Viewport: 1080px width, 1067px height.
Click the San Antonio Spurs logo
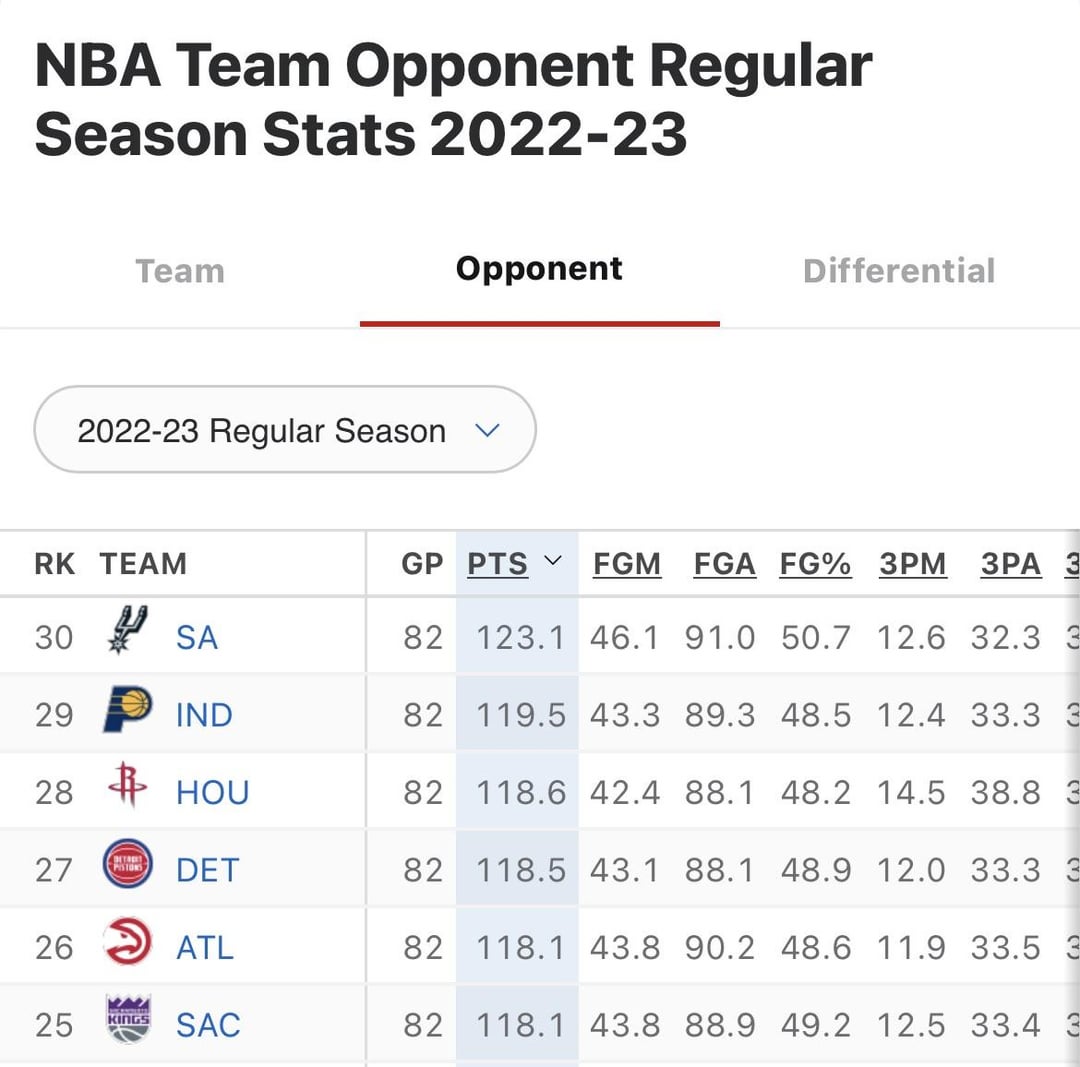(128, 632)
